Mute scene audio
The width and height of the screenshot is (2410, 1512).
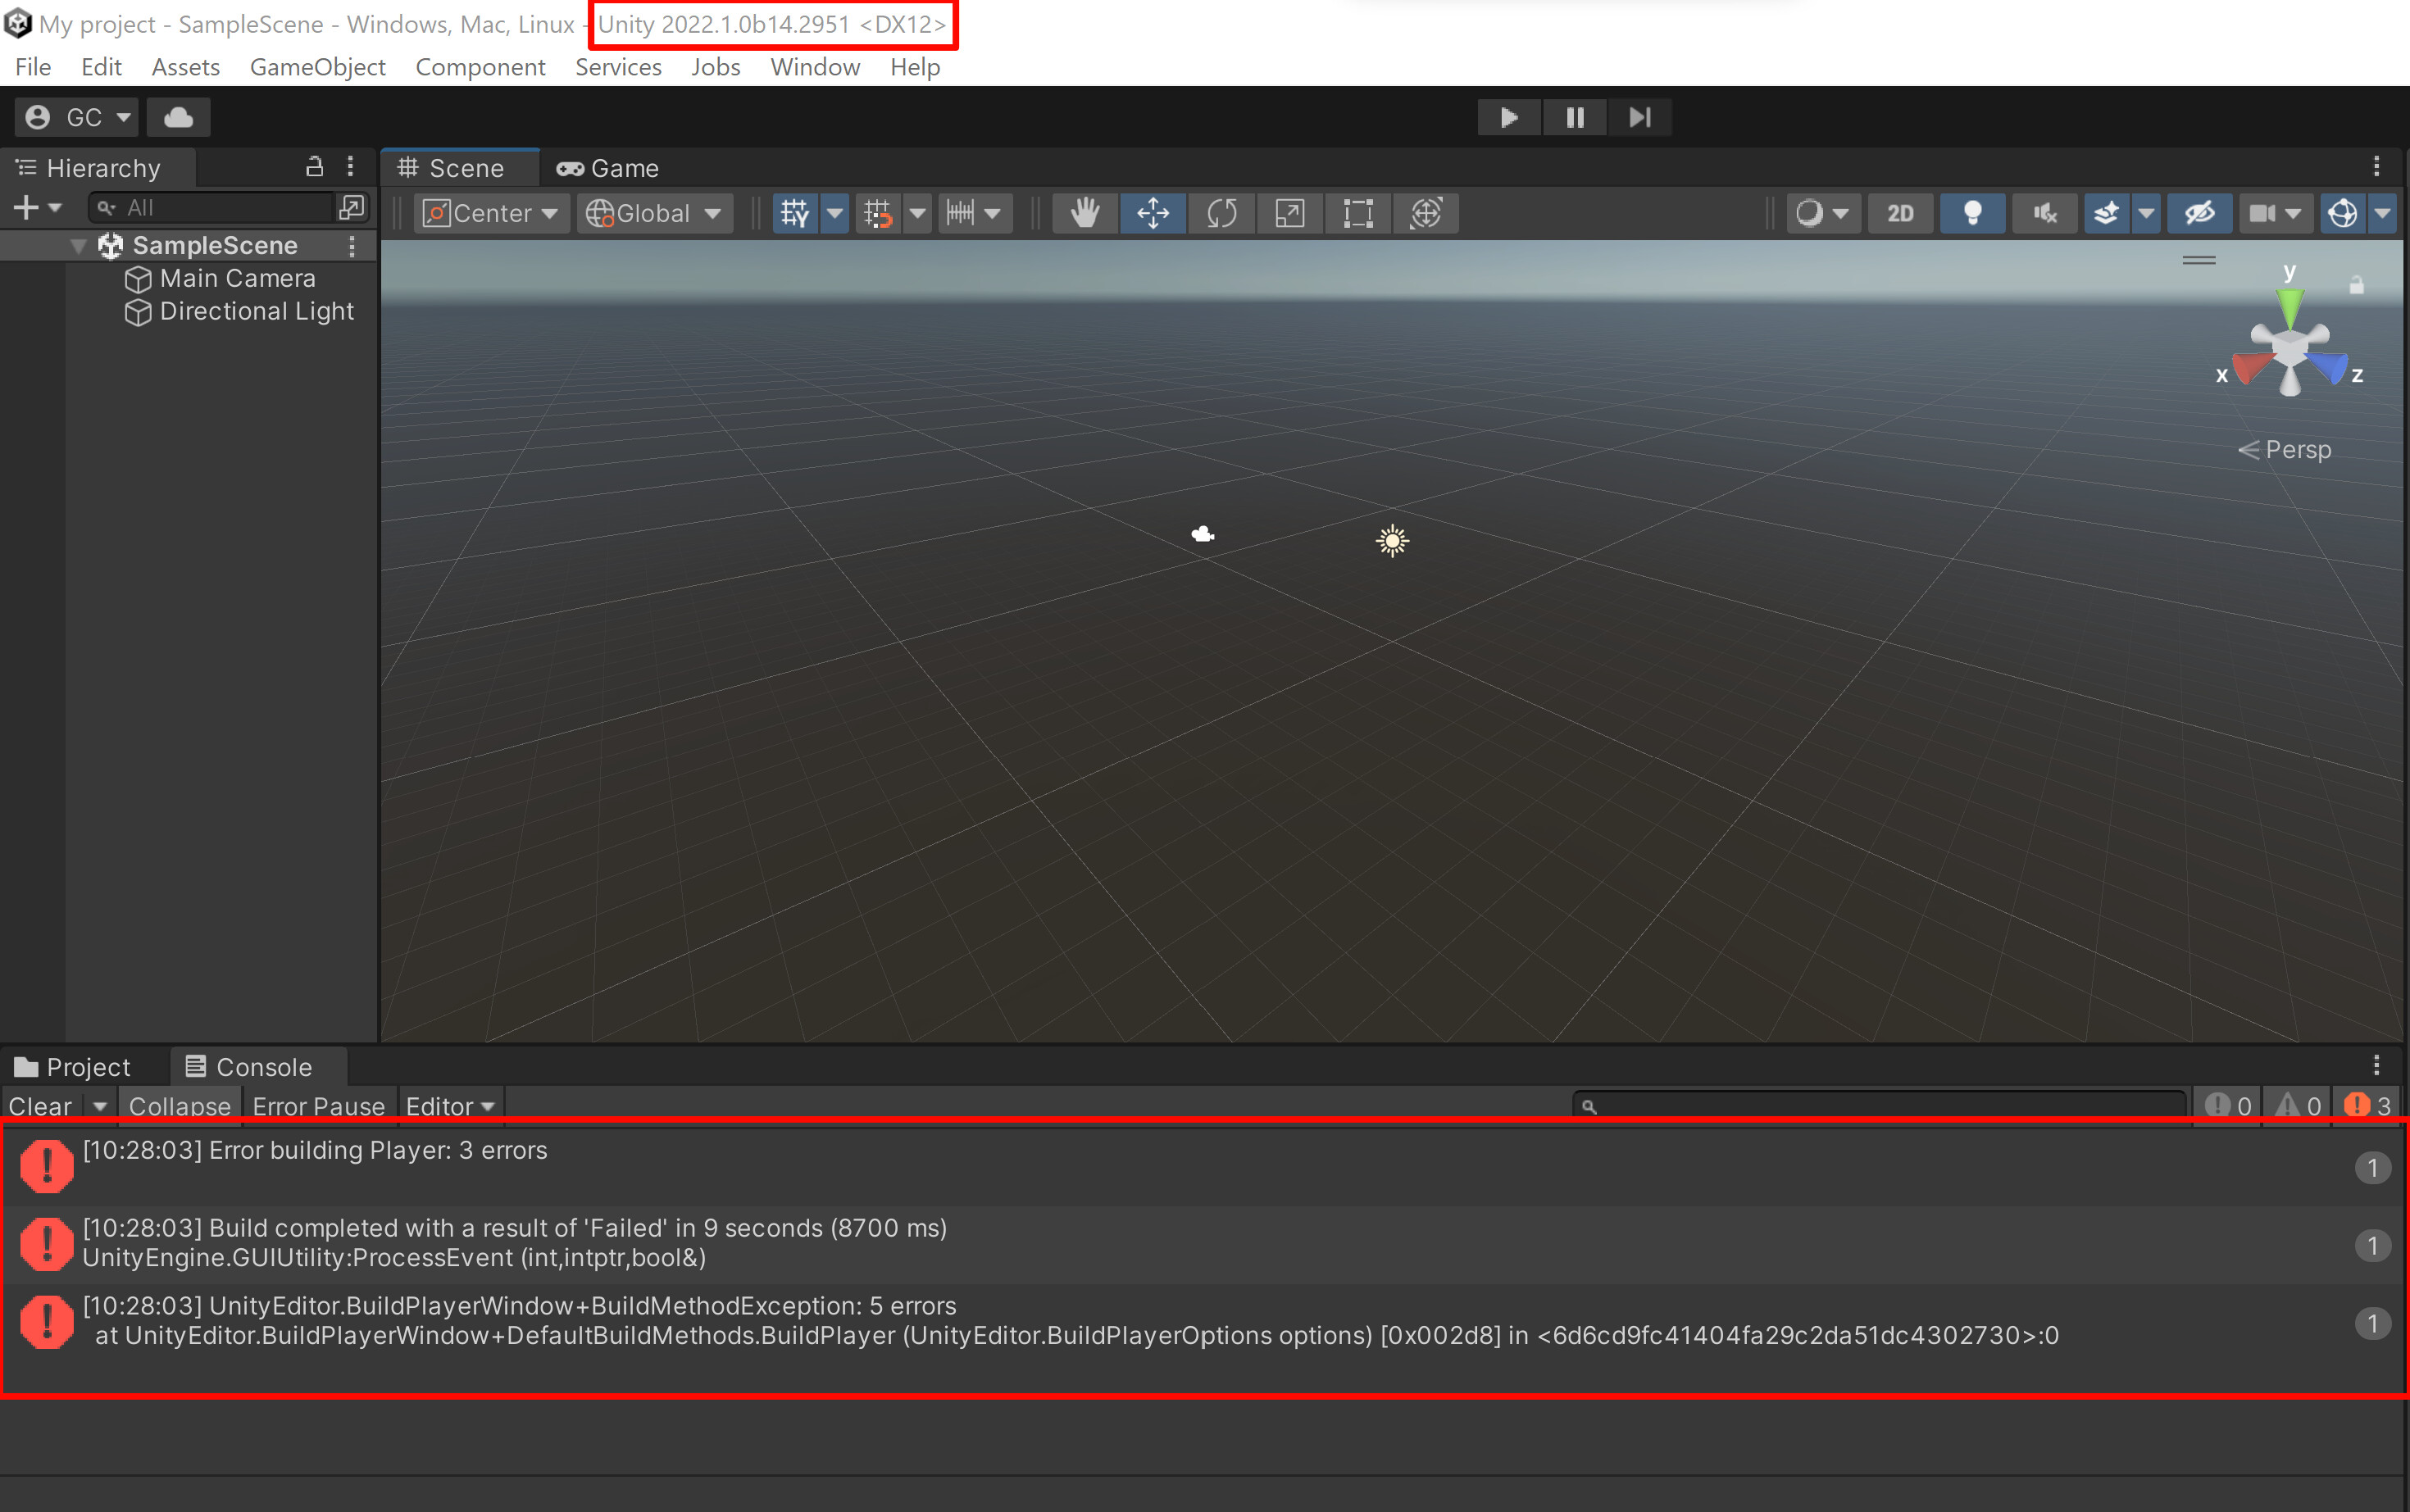[2044, 213]
